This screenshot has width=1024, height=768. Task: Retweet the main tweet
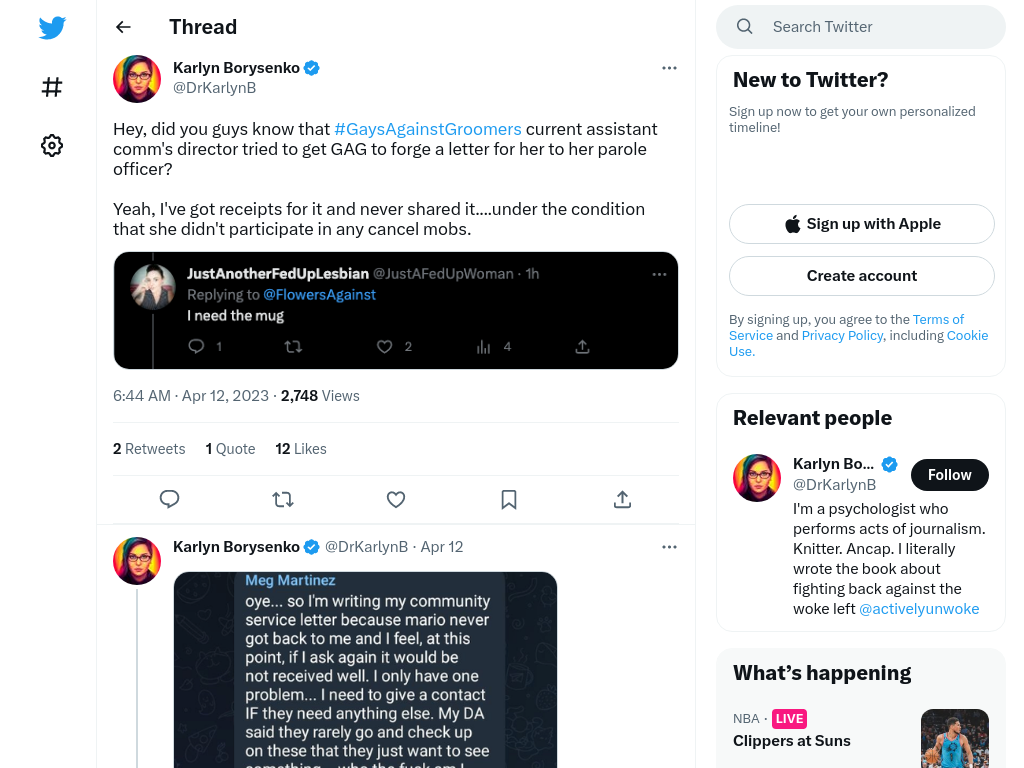click(283, 500)
